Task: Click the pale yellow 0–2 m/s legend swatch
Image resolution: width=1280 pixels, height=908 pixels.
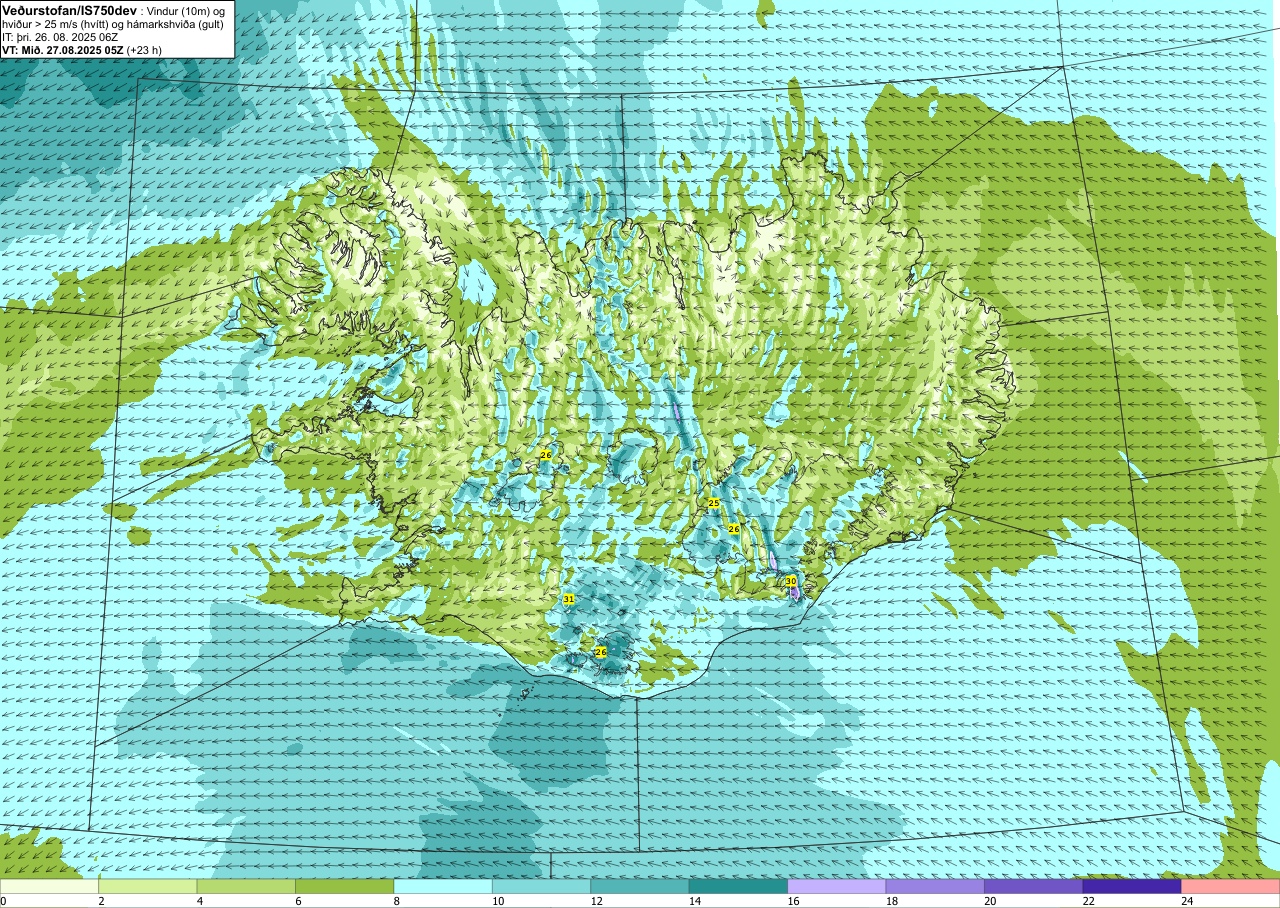Action: [49, 886]
